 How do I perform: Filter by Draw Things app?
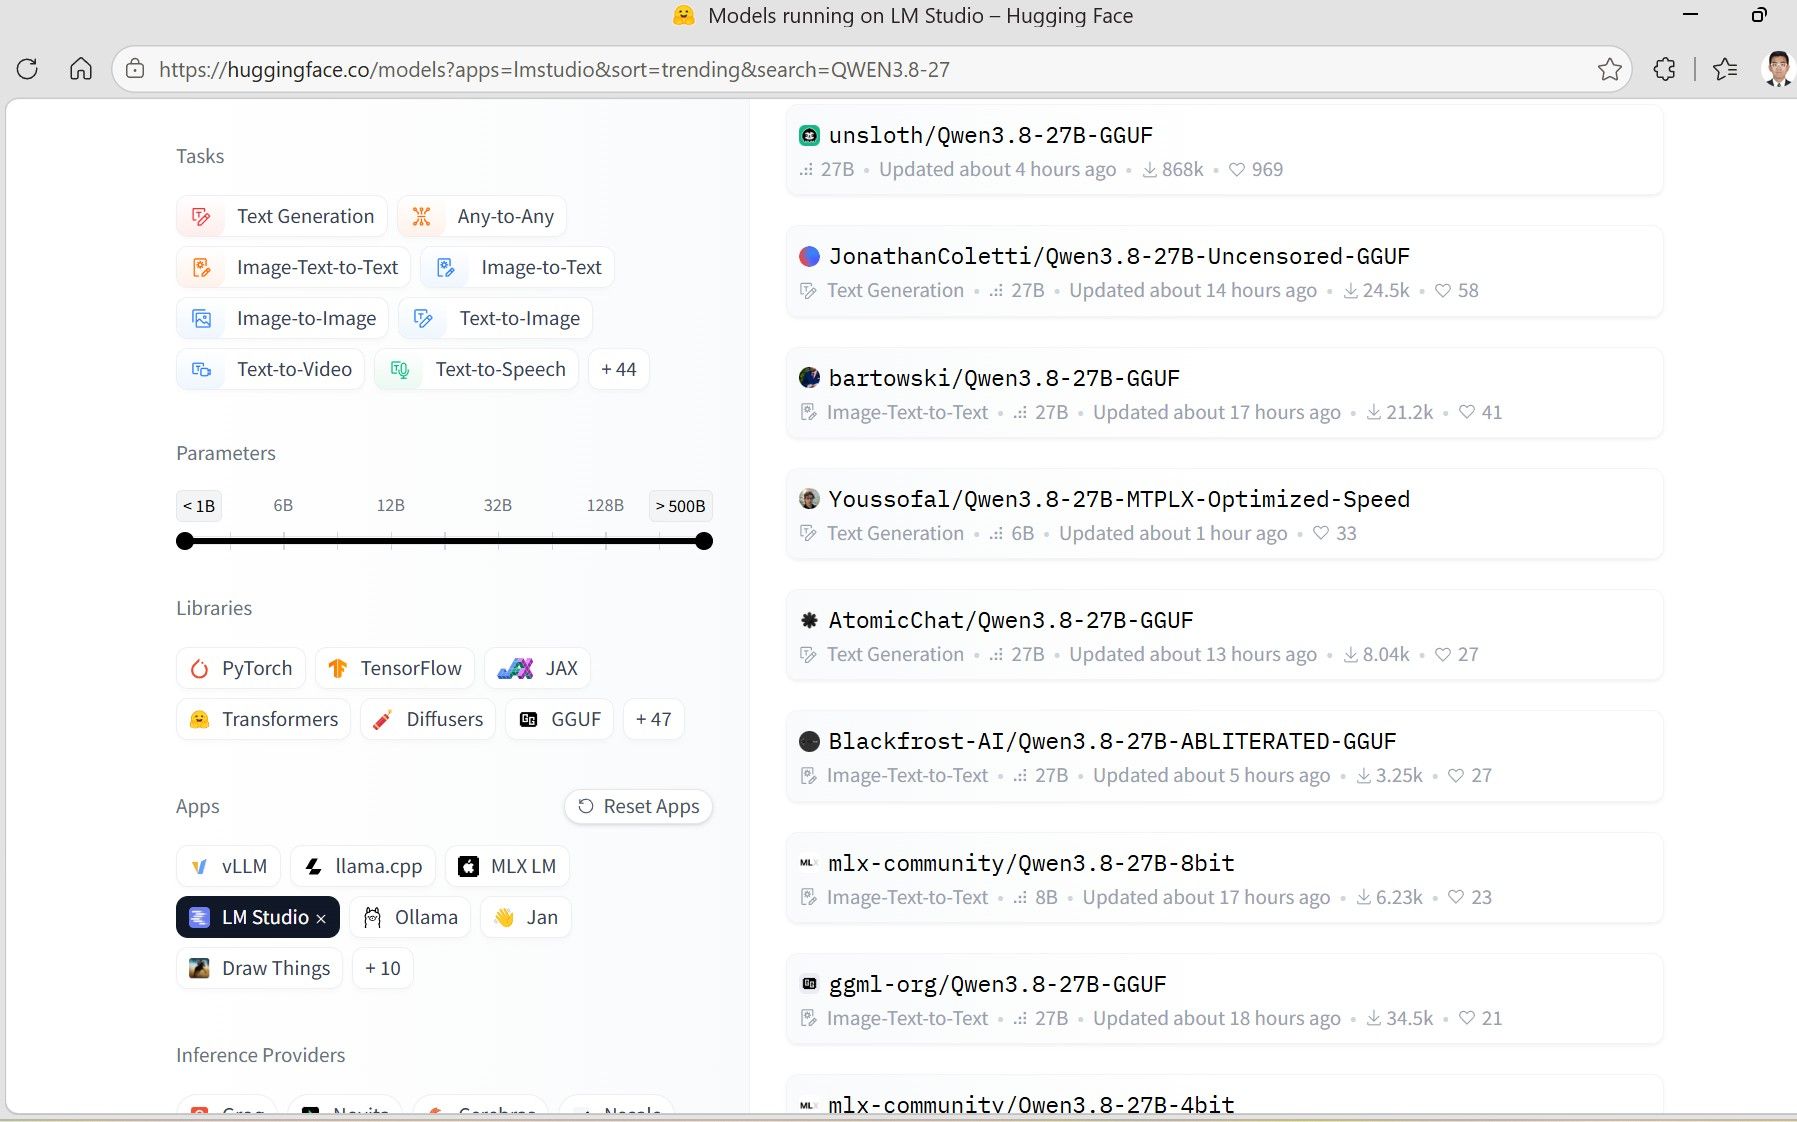(x=260, y=968)
